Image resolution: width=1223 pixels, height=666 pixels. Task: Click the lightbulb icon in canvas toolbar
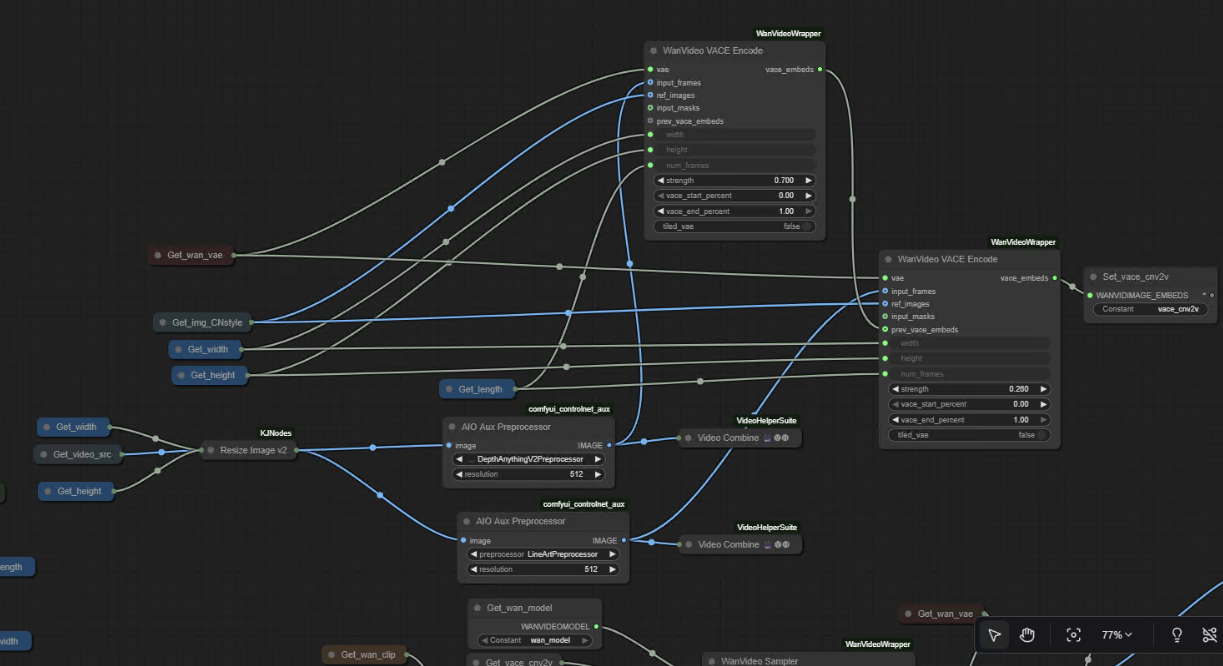[1177, 635]
